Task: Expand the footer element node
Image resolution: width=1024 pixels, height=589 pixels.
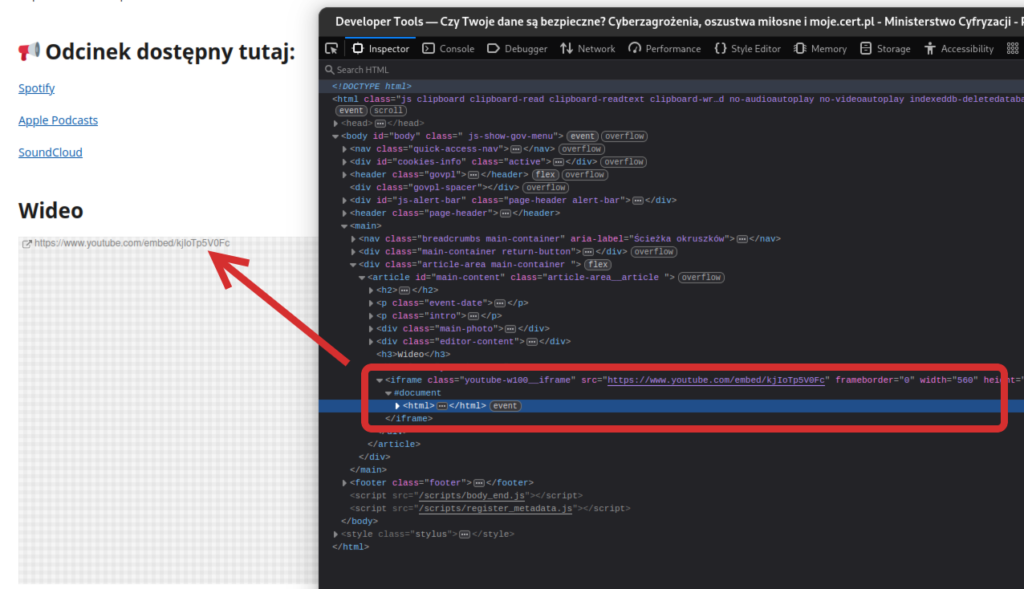Action: pyautogui.click(x=345, y=483)
